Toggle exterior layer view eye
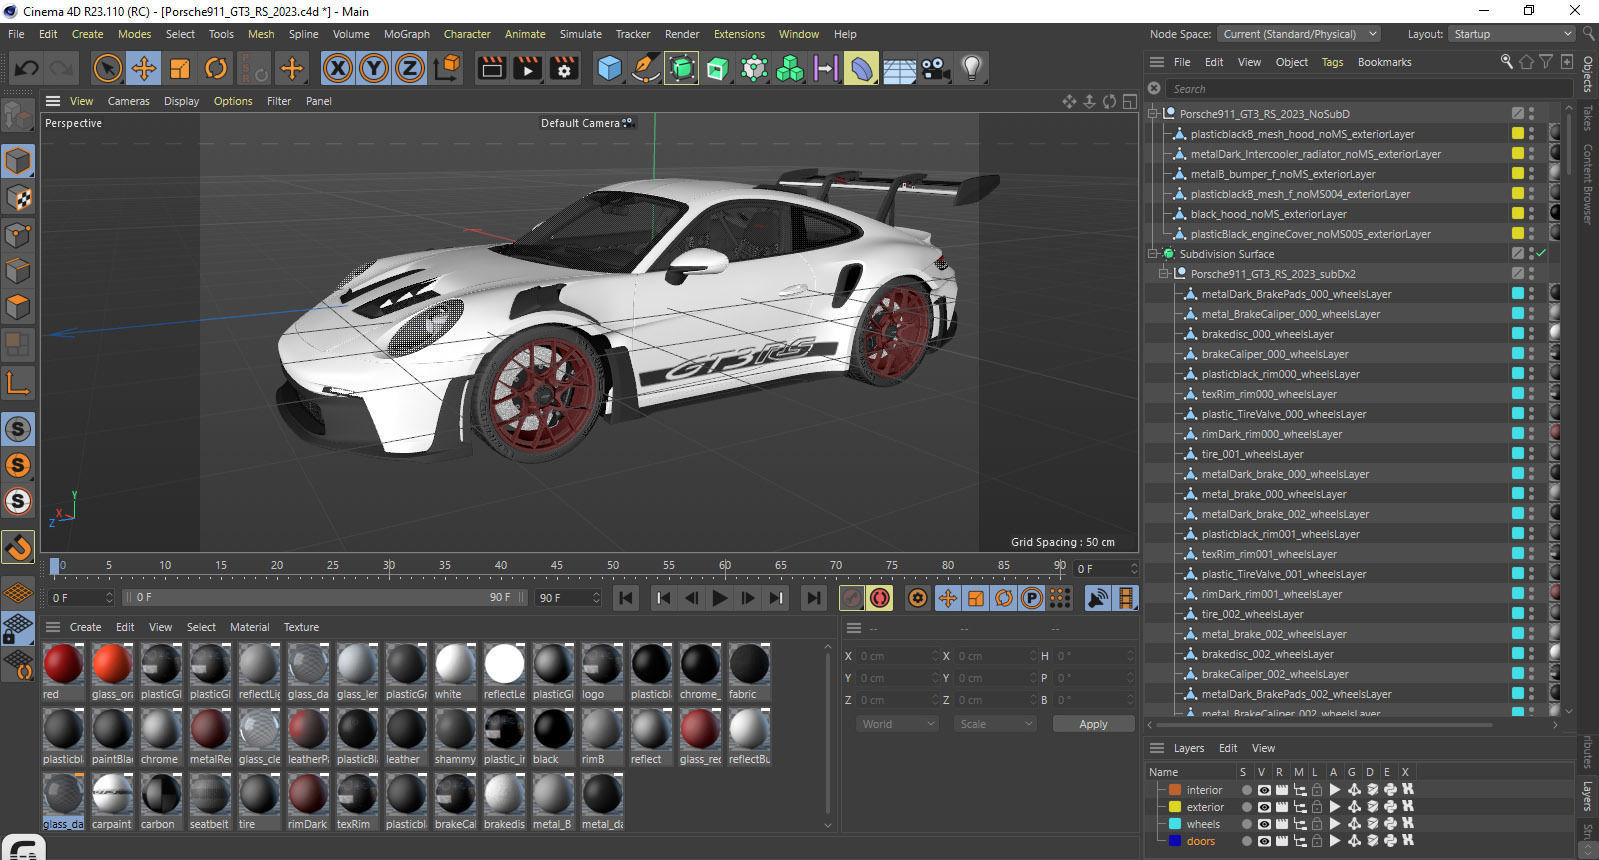This screenshot has height=860, width=1599. pos(1264,807)
